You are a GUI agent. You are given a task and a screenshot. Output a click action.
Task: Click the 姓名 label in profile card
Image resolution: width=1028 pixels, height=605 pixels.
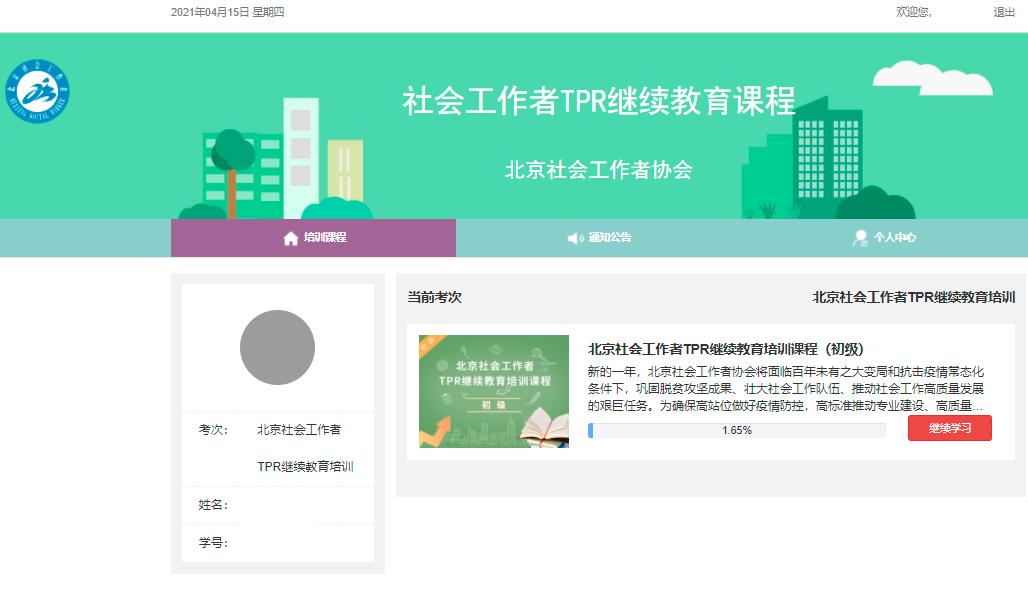[213, 505]
